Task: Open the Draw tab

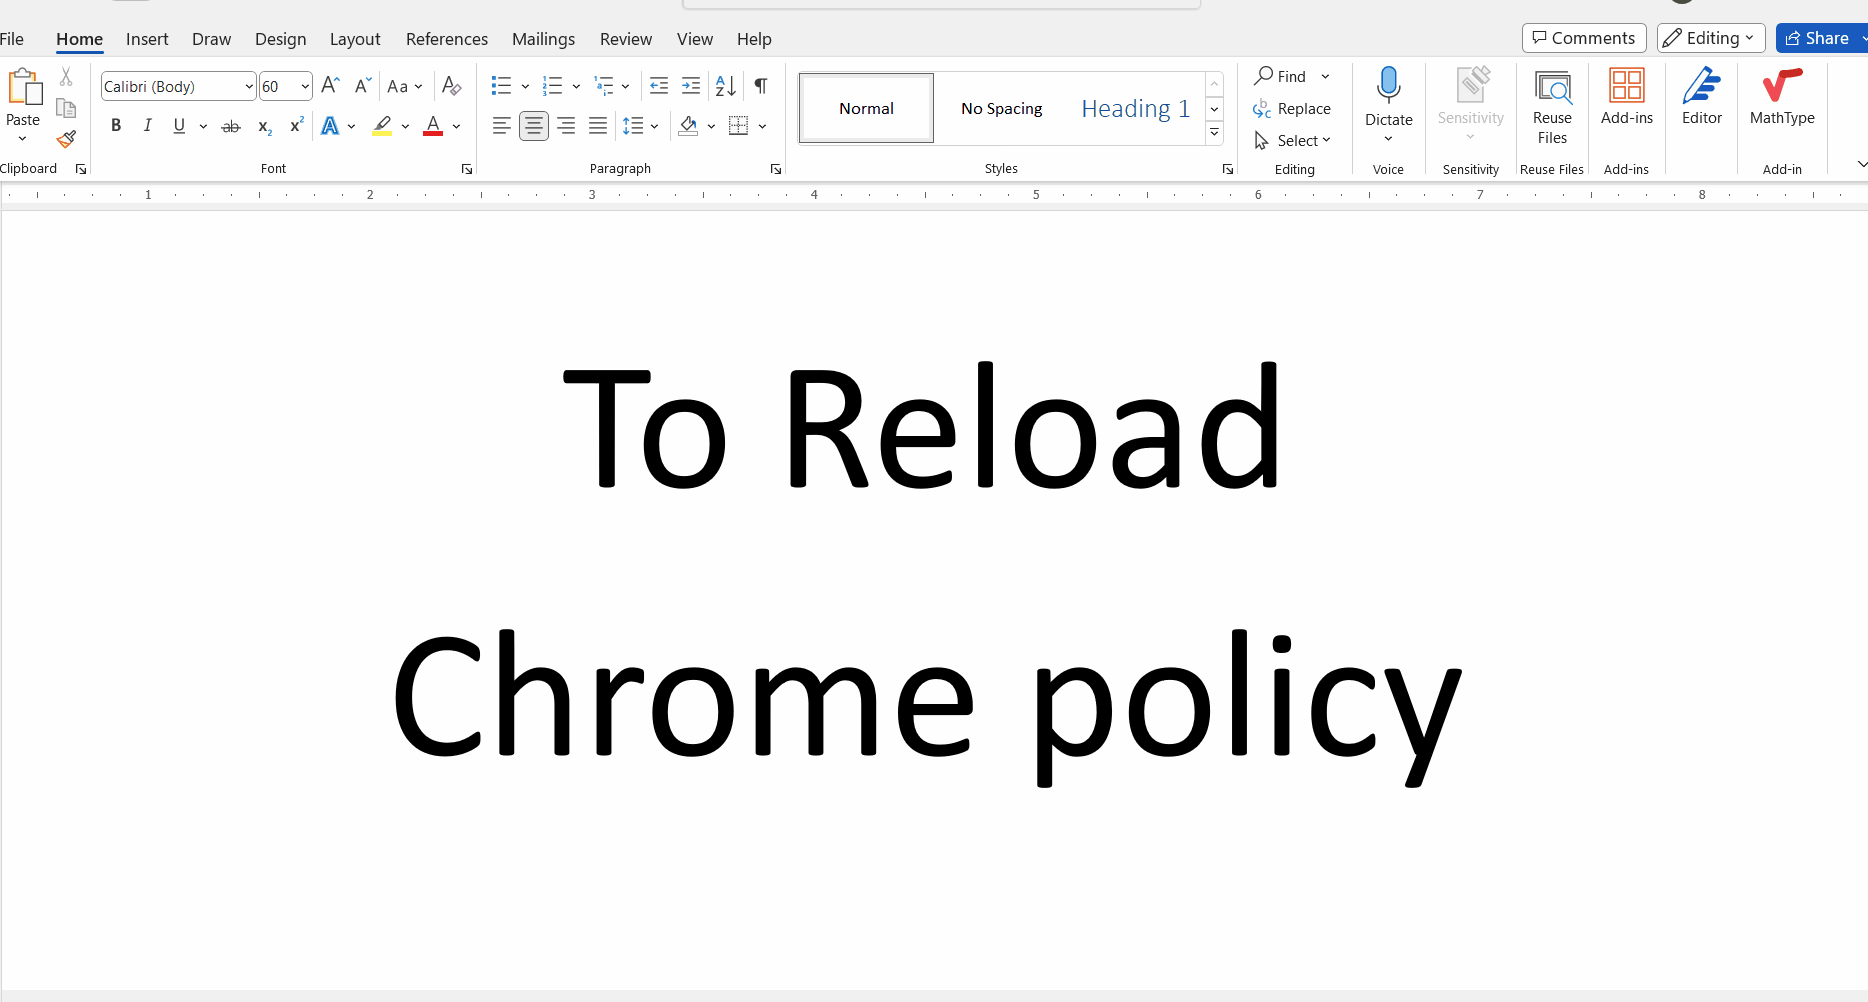Action: click(x=211, y=39)
